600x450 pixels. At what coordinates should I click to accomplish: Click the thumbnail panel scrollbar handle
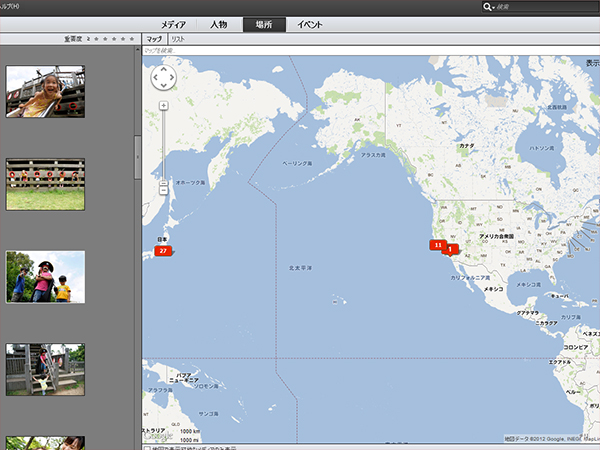[138, 157]
